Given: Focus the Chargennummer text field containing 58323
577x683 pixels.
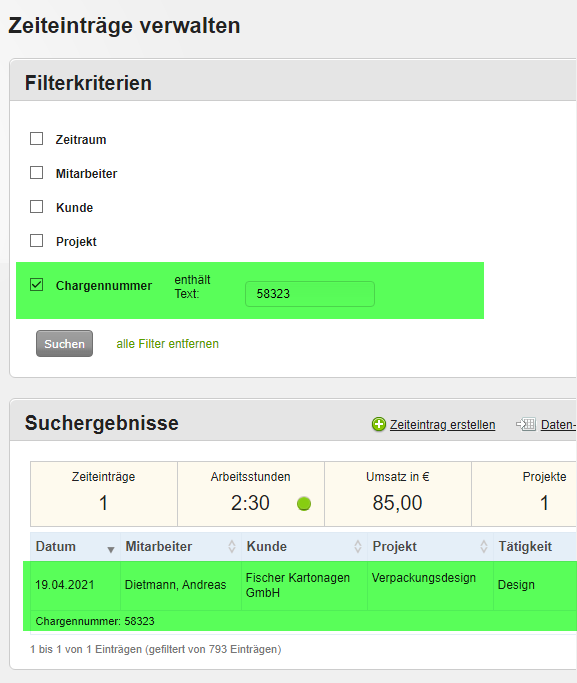Looking at the screenshot, I should [x=310, y=294].
